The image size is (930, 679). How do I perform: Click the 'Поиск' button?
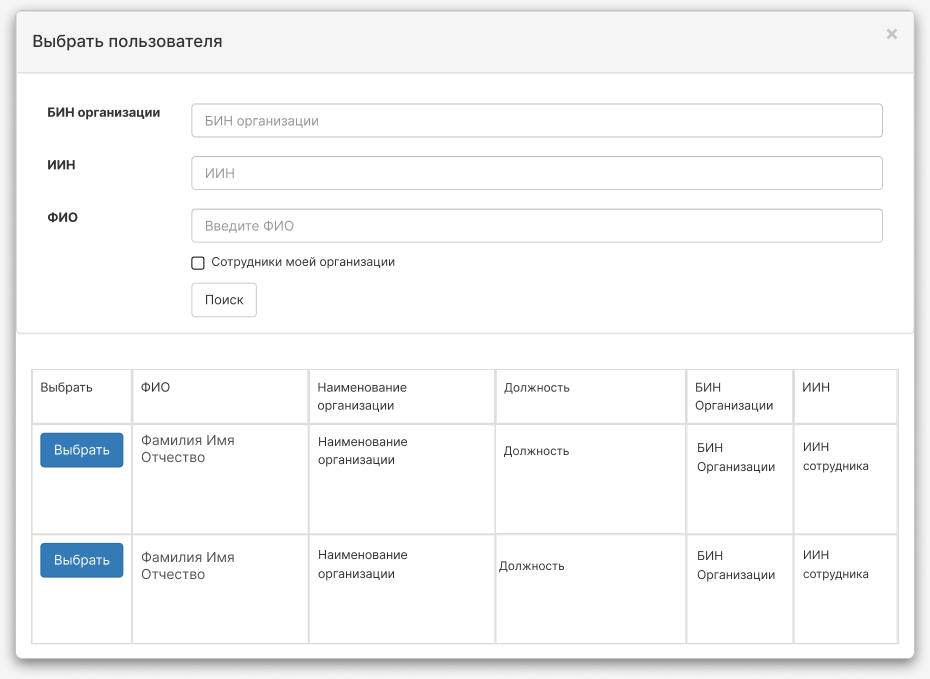(x=224, y=300)
